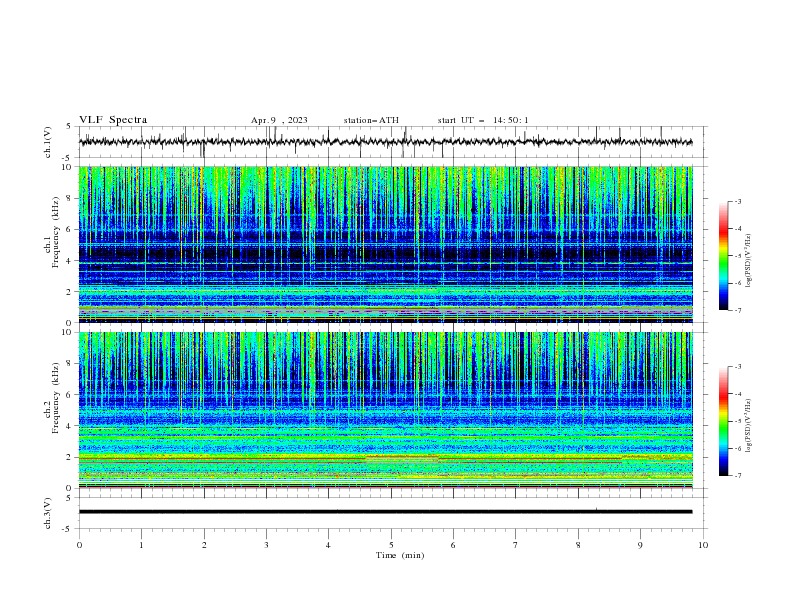Click the "10" kHz tick of ch.2 spectrogram

pyautogui.click(x=68, y=332)
